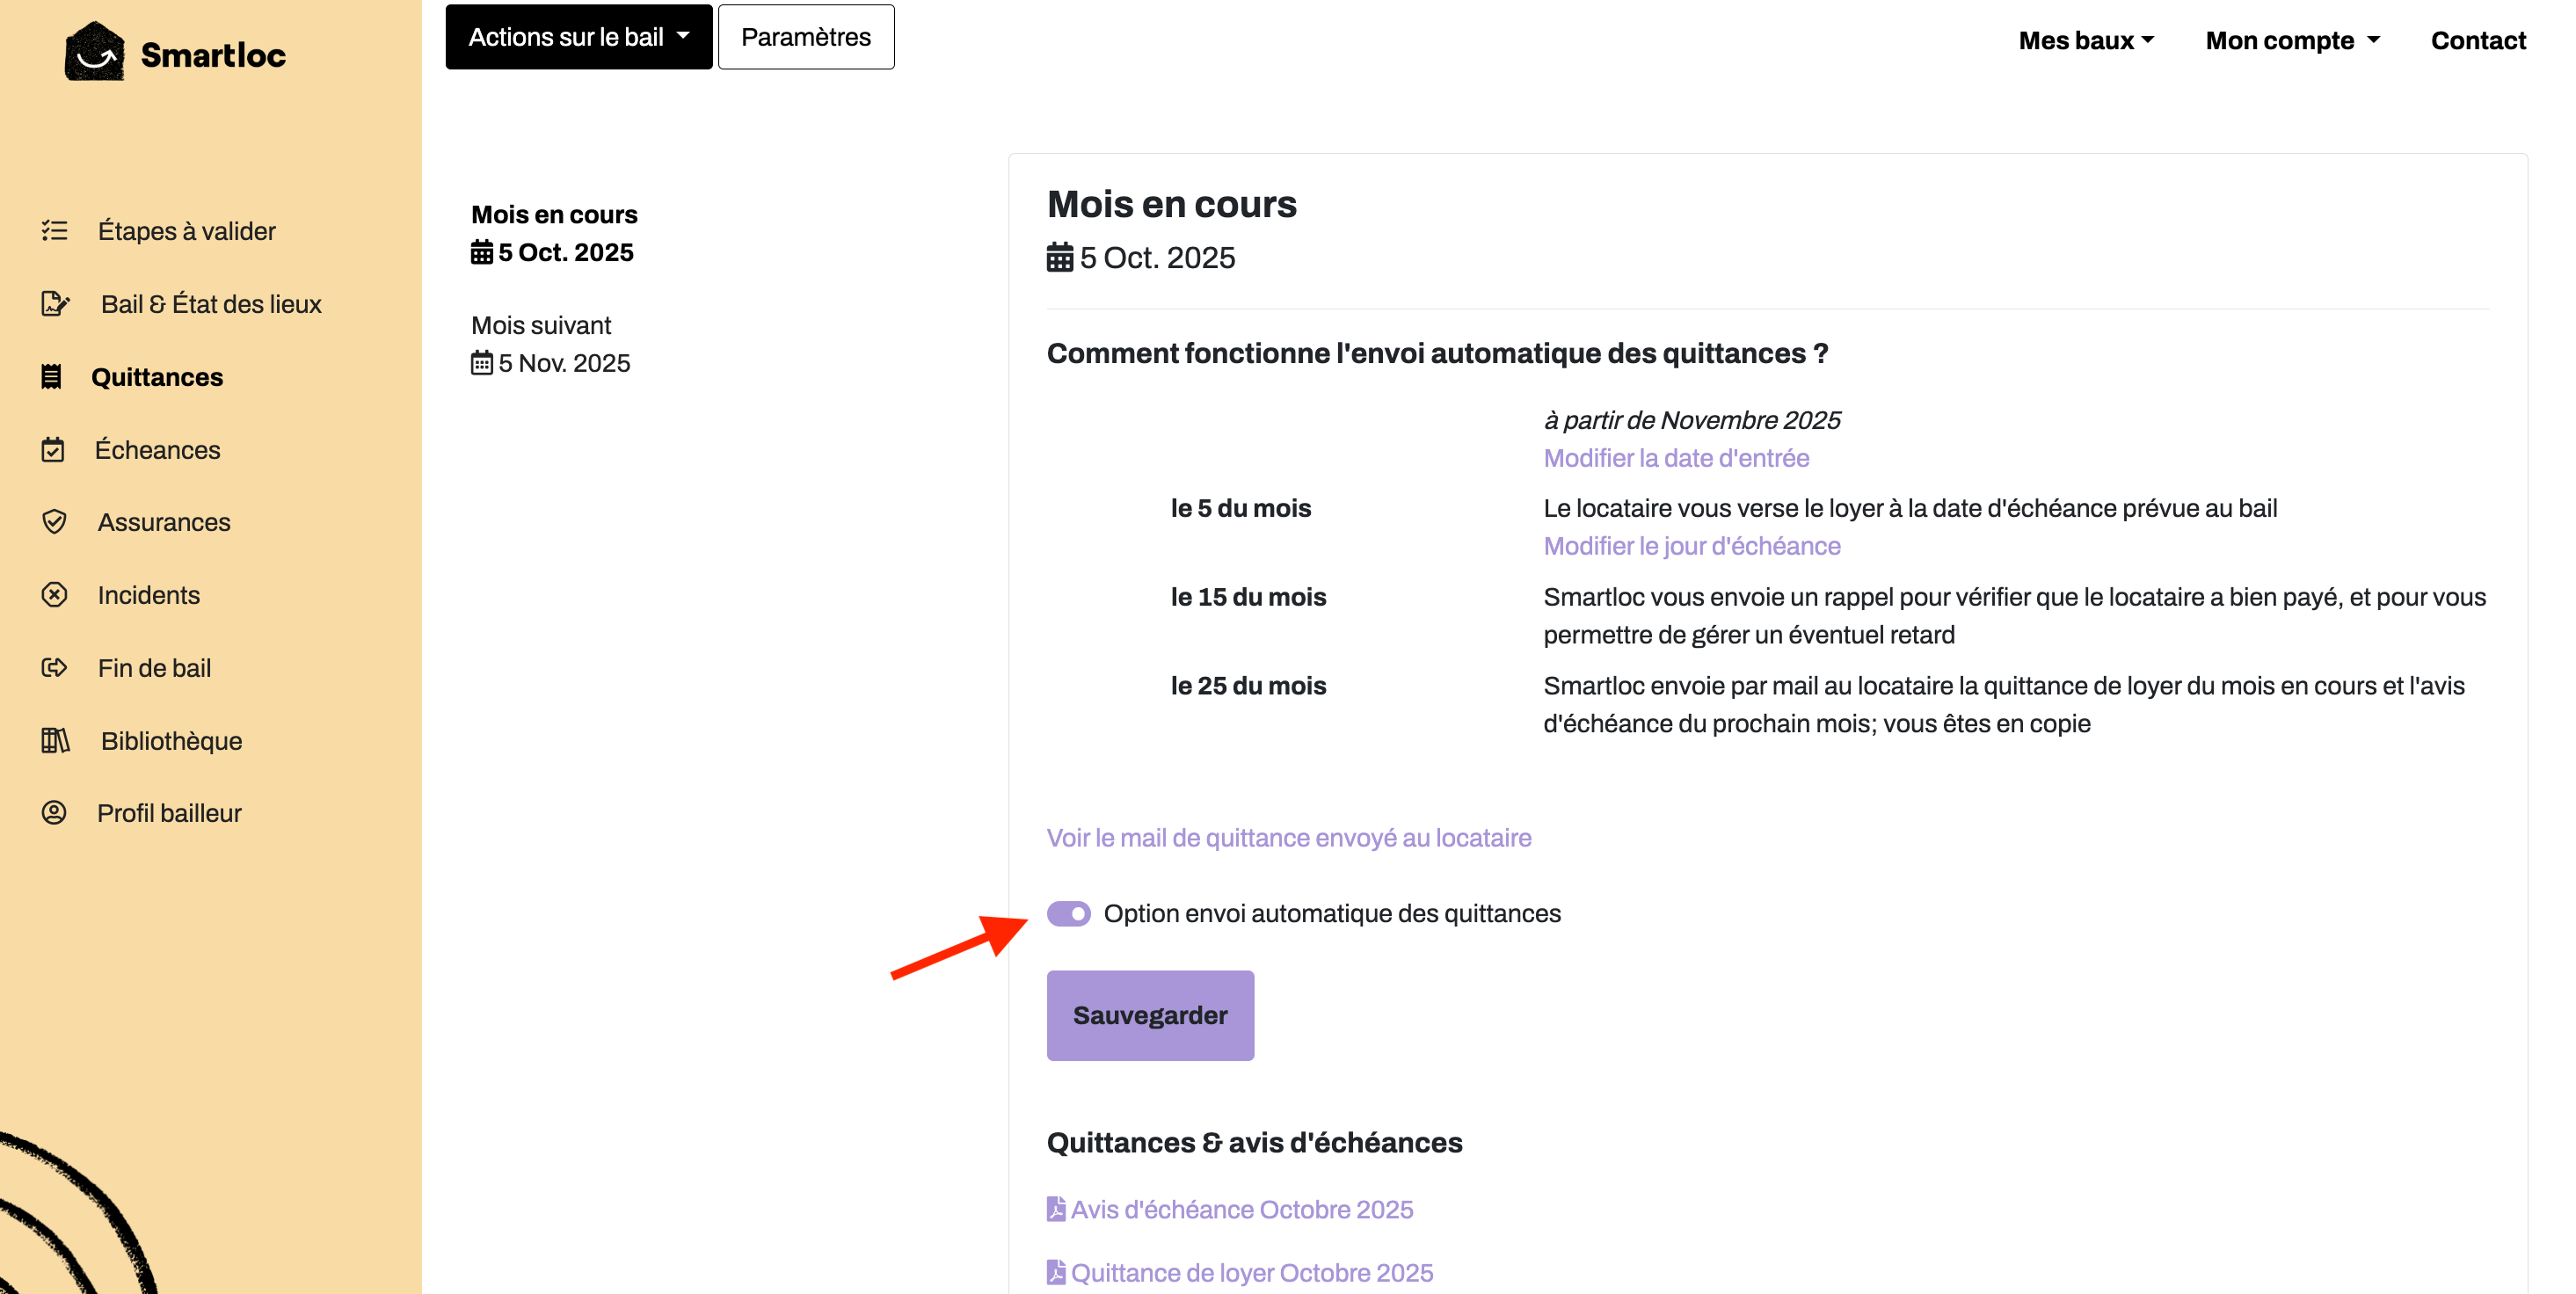
Task: Select the Quittances receipt icon
Action: [x=53, y=377]
